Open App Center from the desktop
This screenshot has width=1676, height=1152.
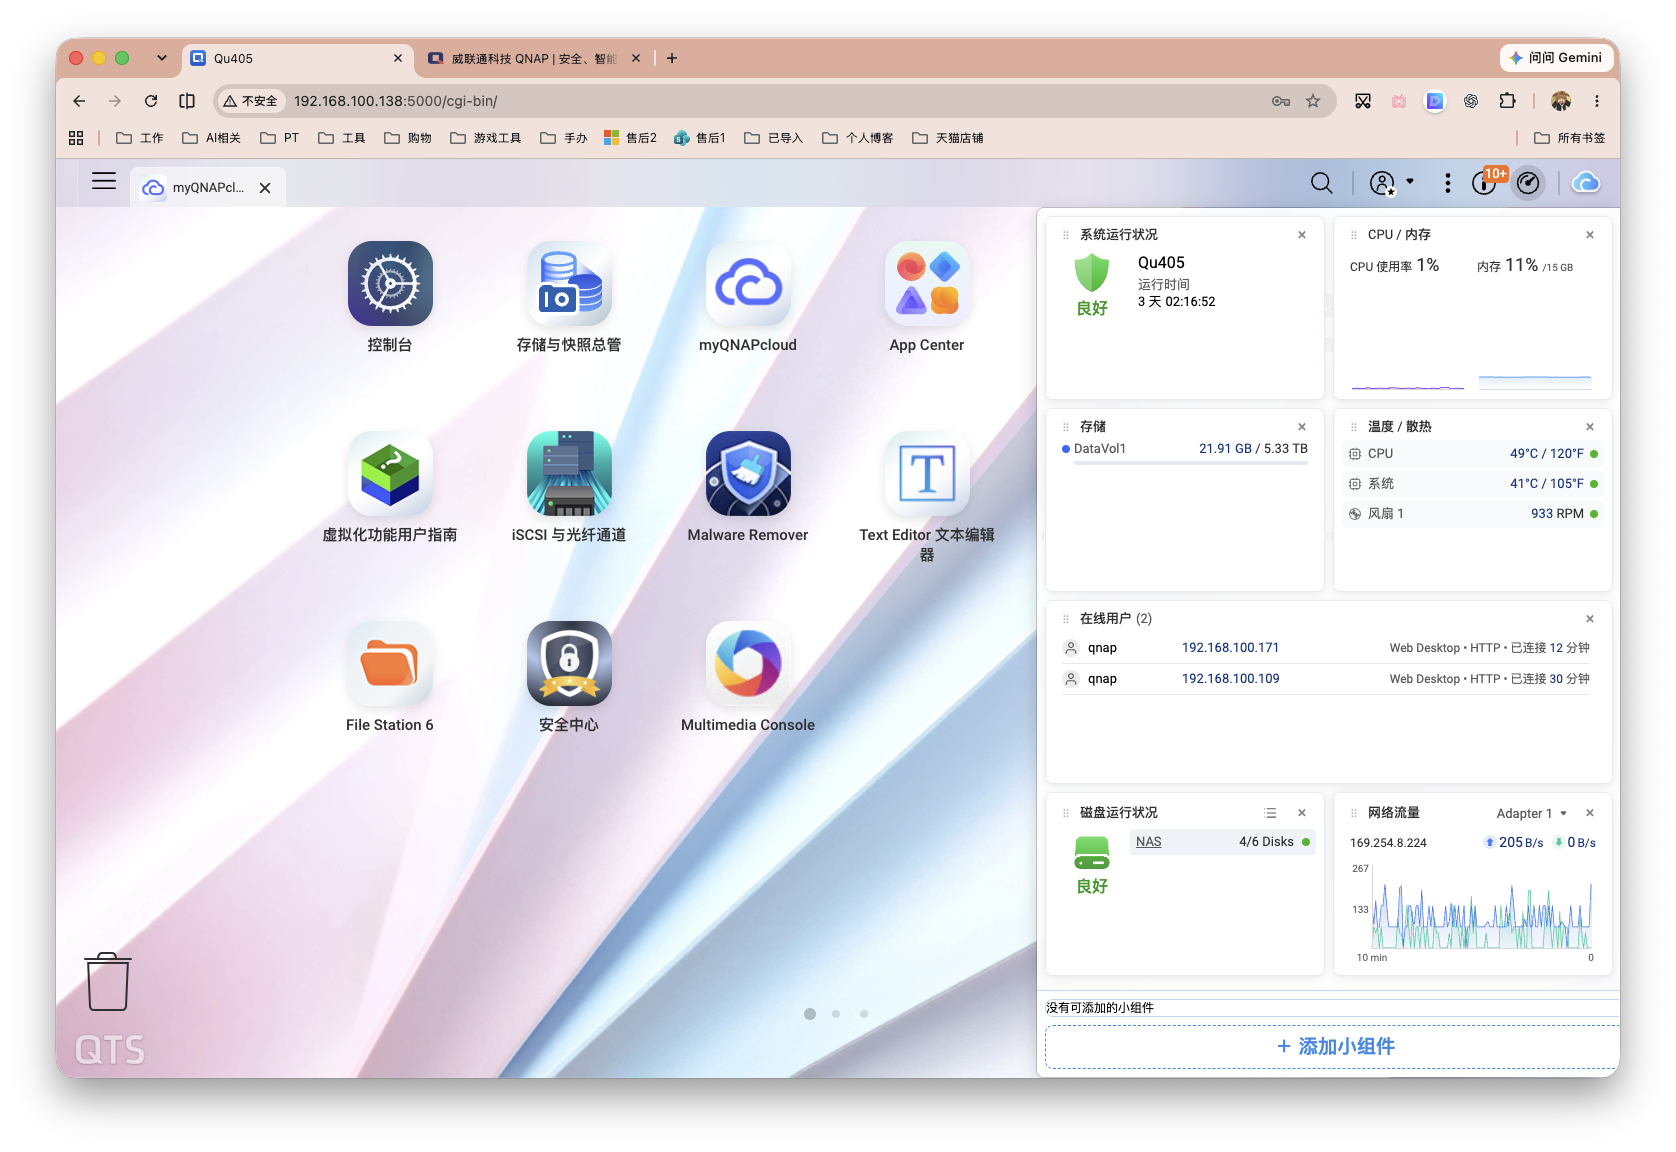coord(927,284)
